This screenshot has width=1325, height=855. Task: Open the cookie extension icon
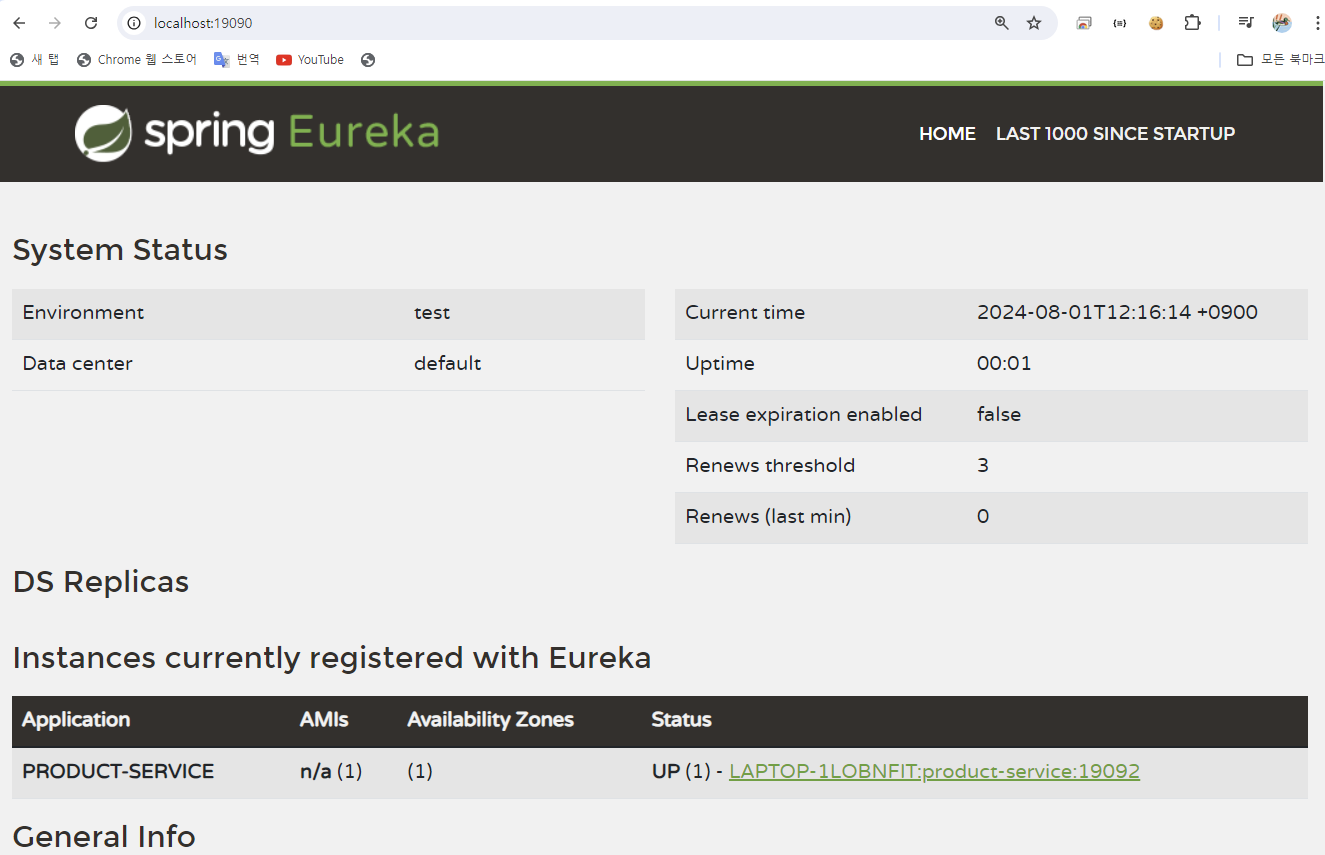(1156, 23)
